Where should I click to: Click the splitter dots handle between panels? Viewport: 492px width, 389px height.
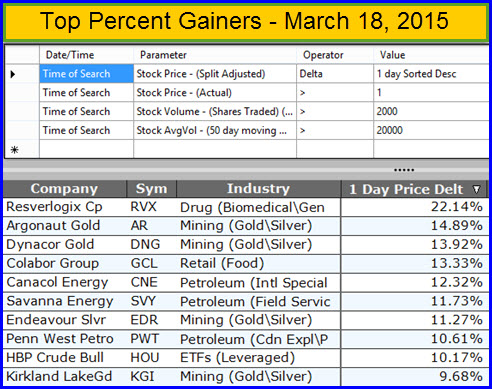[x=404, y=170]
